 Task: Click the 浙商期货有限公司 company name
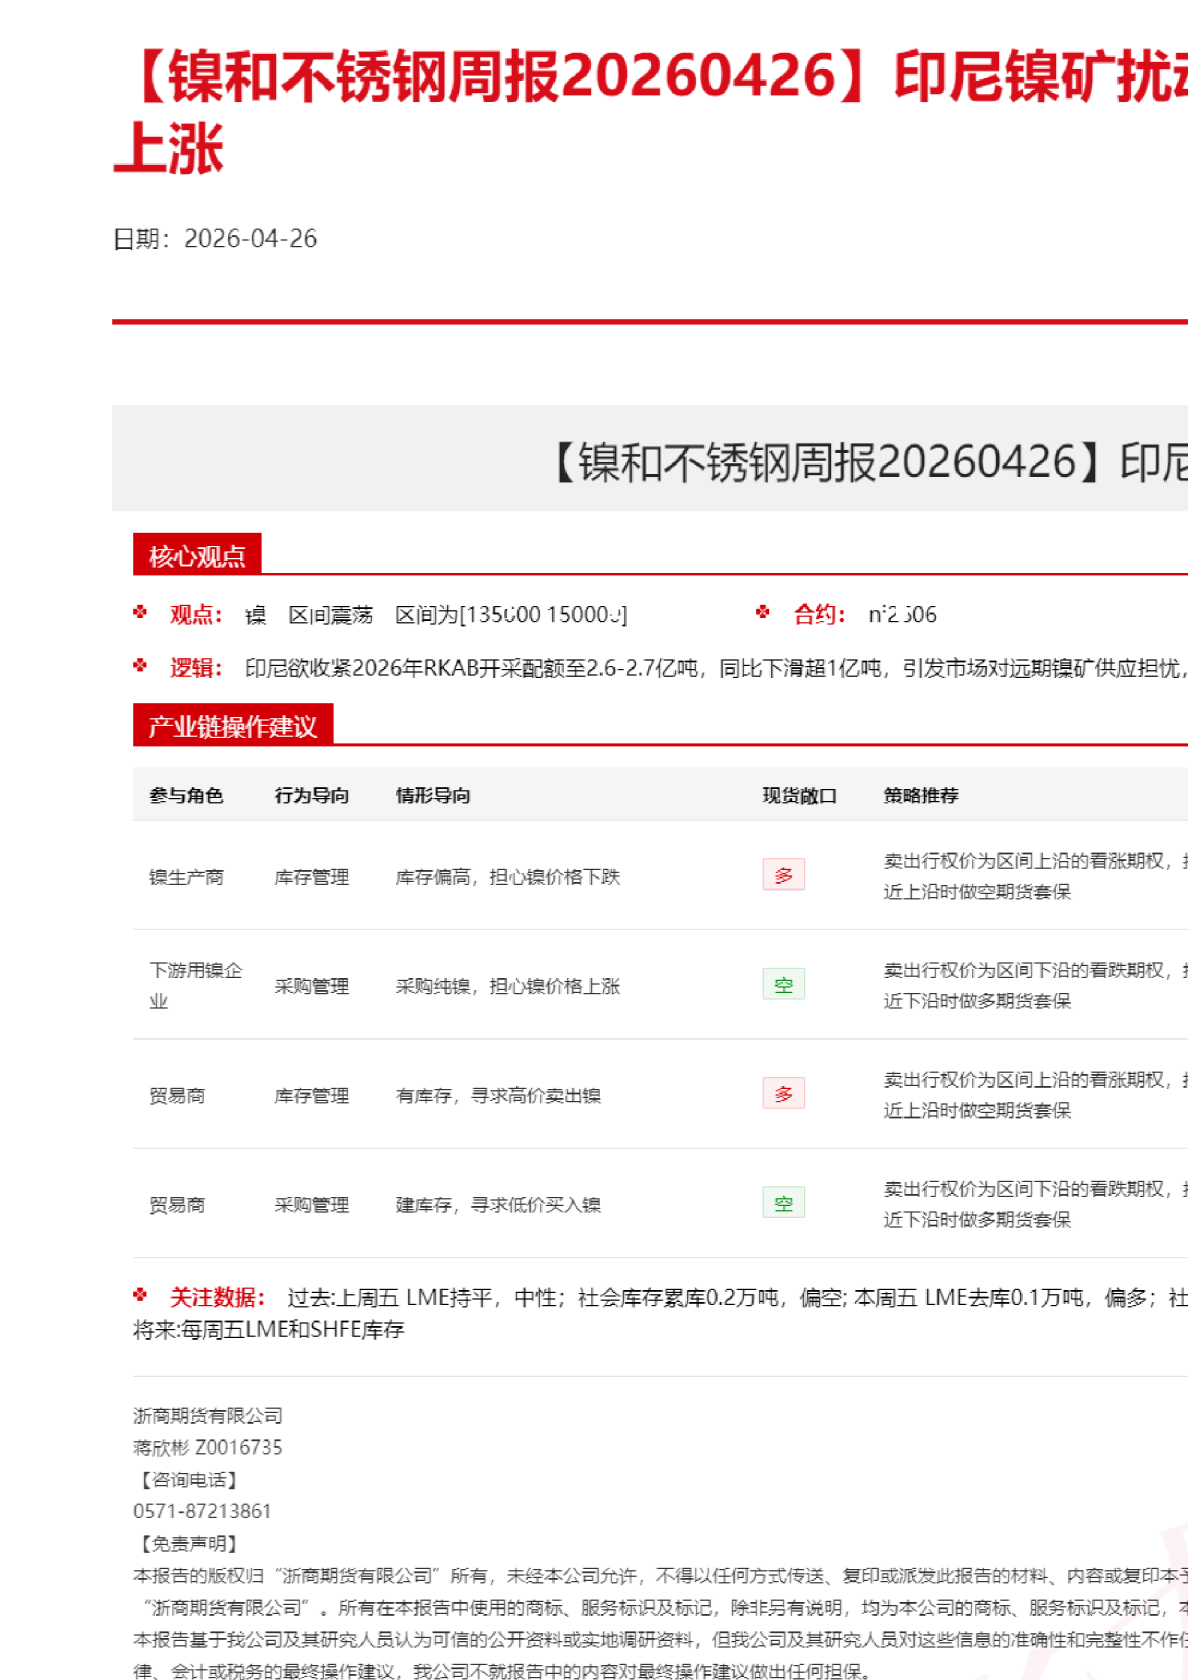click(208, 1416)
